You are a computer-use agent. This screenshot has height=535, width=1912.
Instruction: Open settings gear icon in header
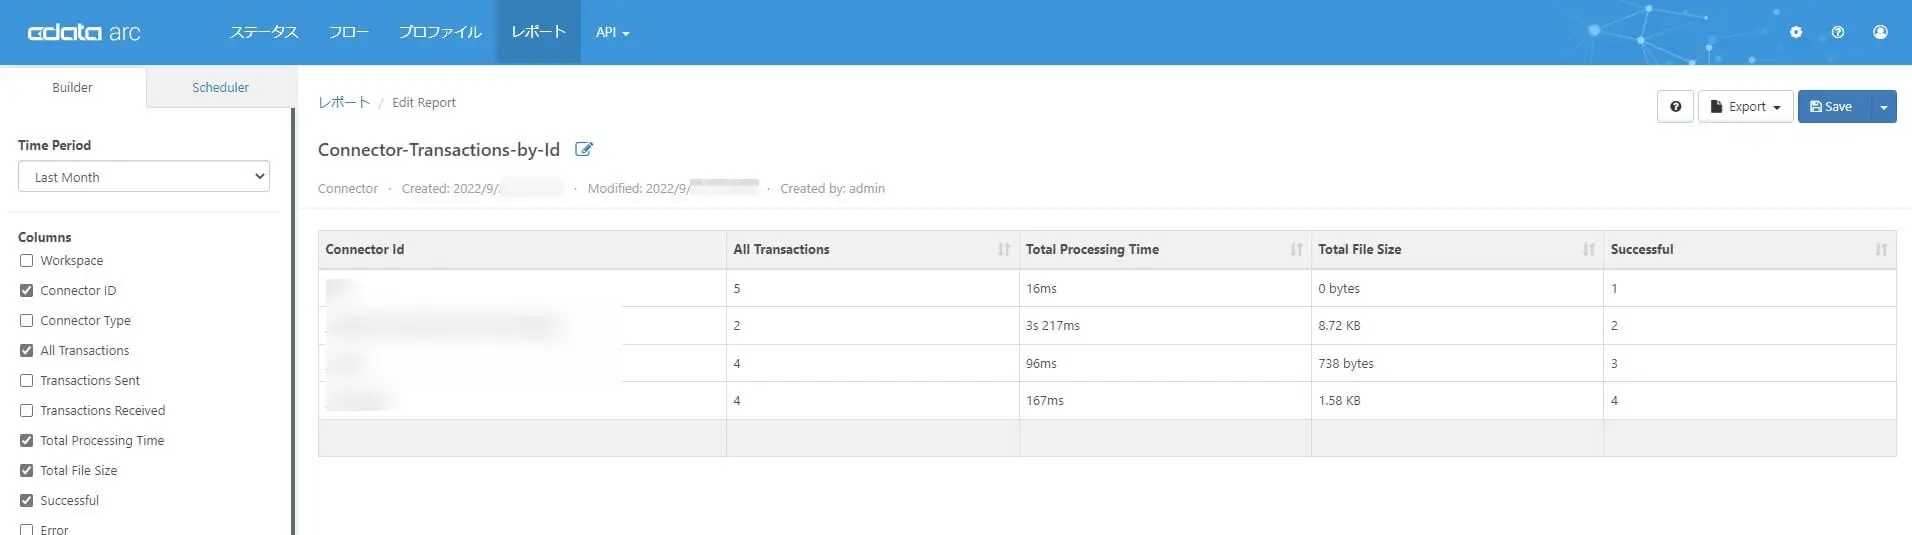click(x=1796, y=32)
